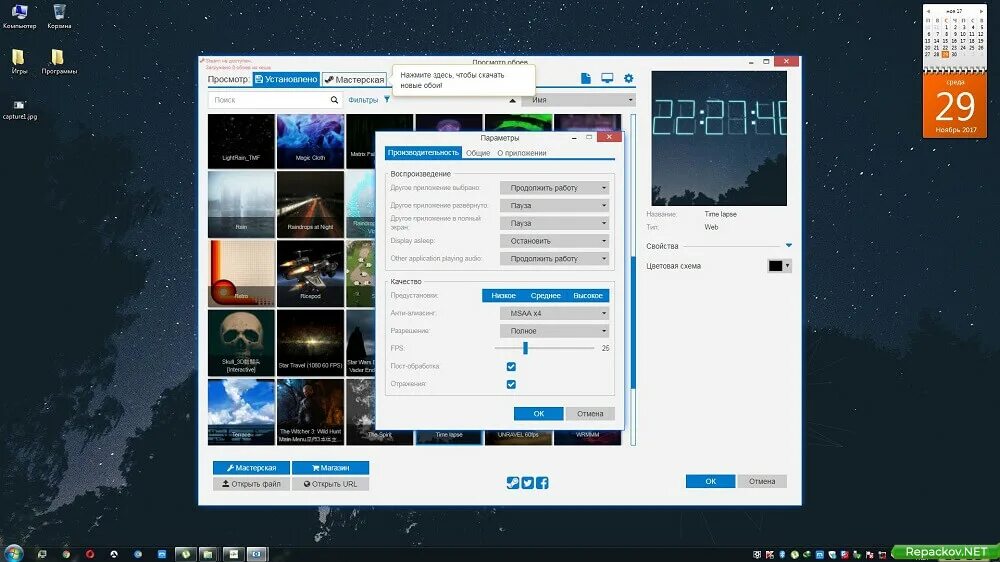Click OK in the Параметры dialog

[538, 413]
